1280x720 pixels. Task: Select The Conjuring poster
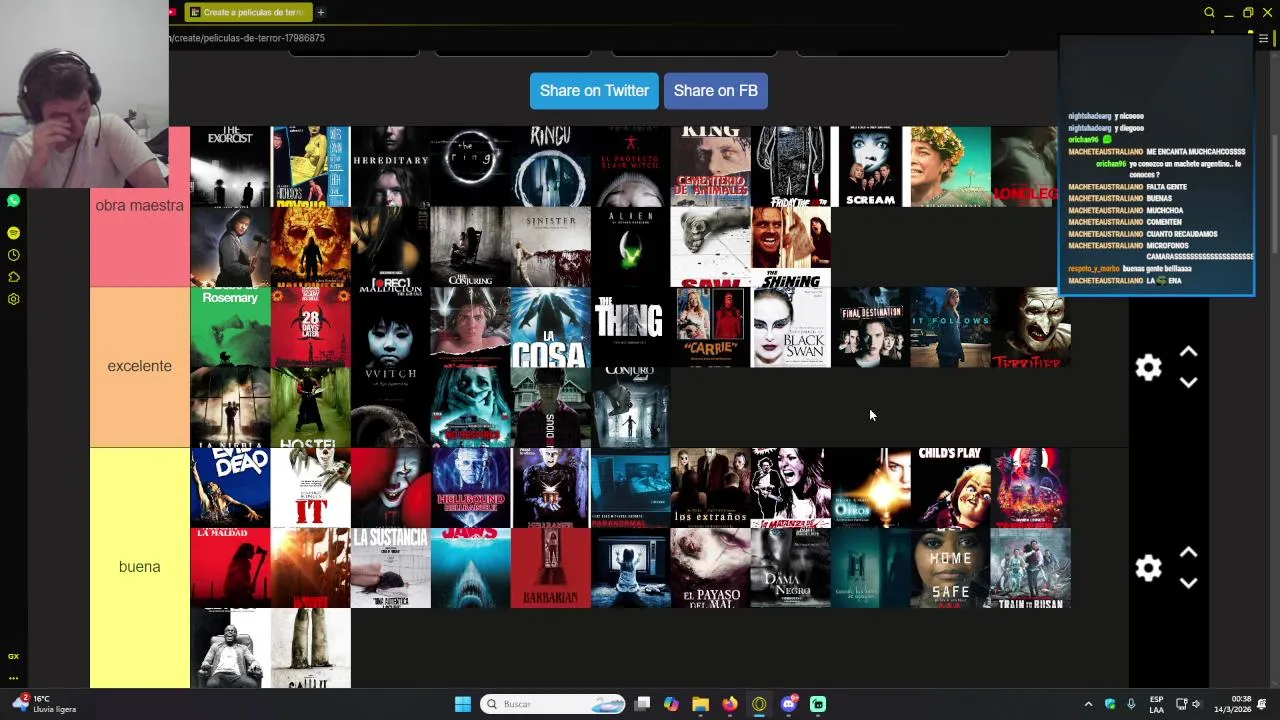click(470, 247)
